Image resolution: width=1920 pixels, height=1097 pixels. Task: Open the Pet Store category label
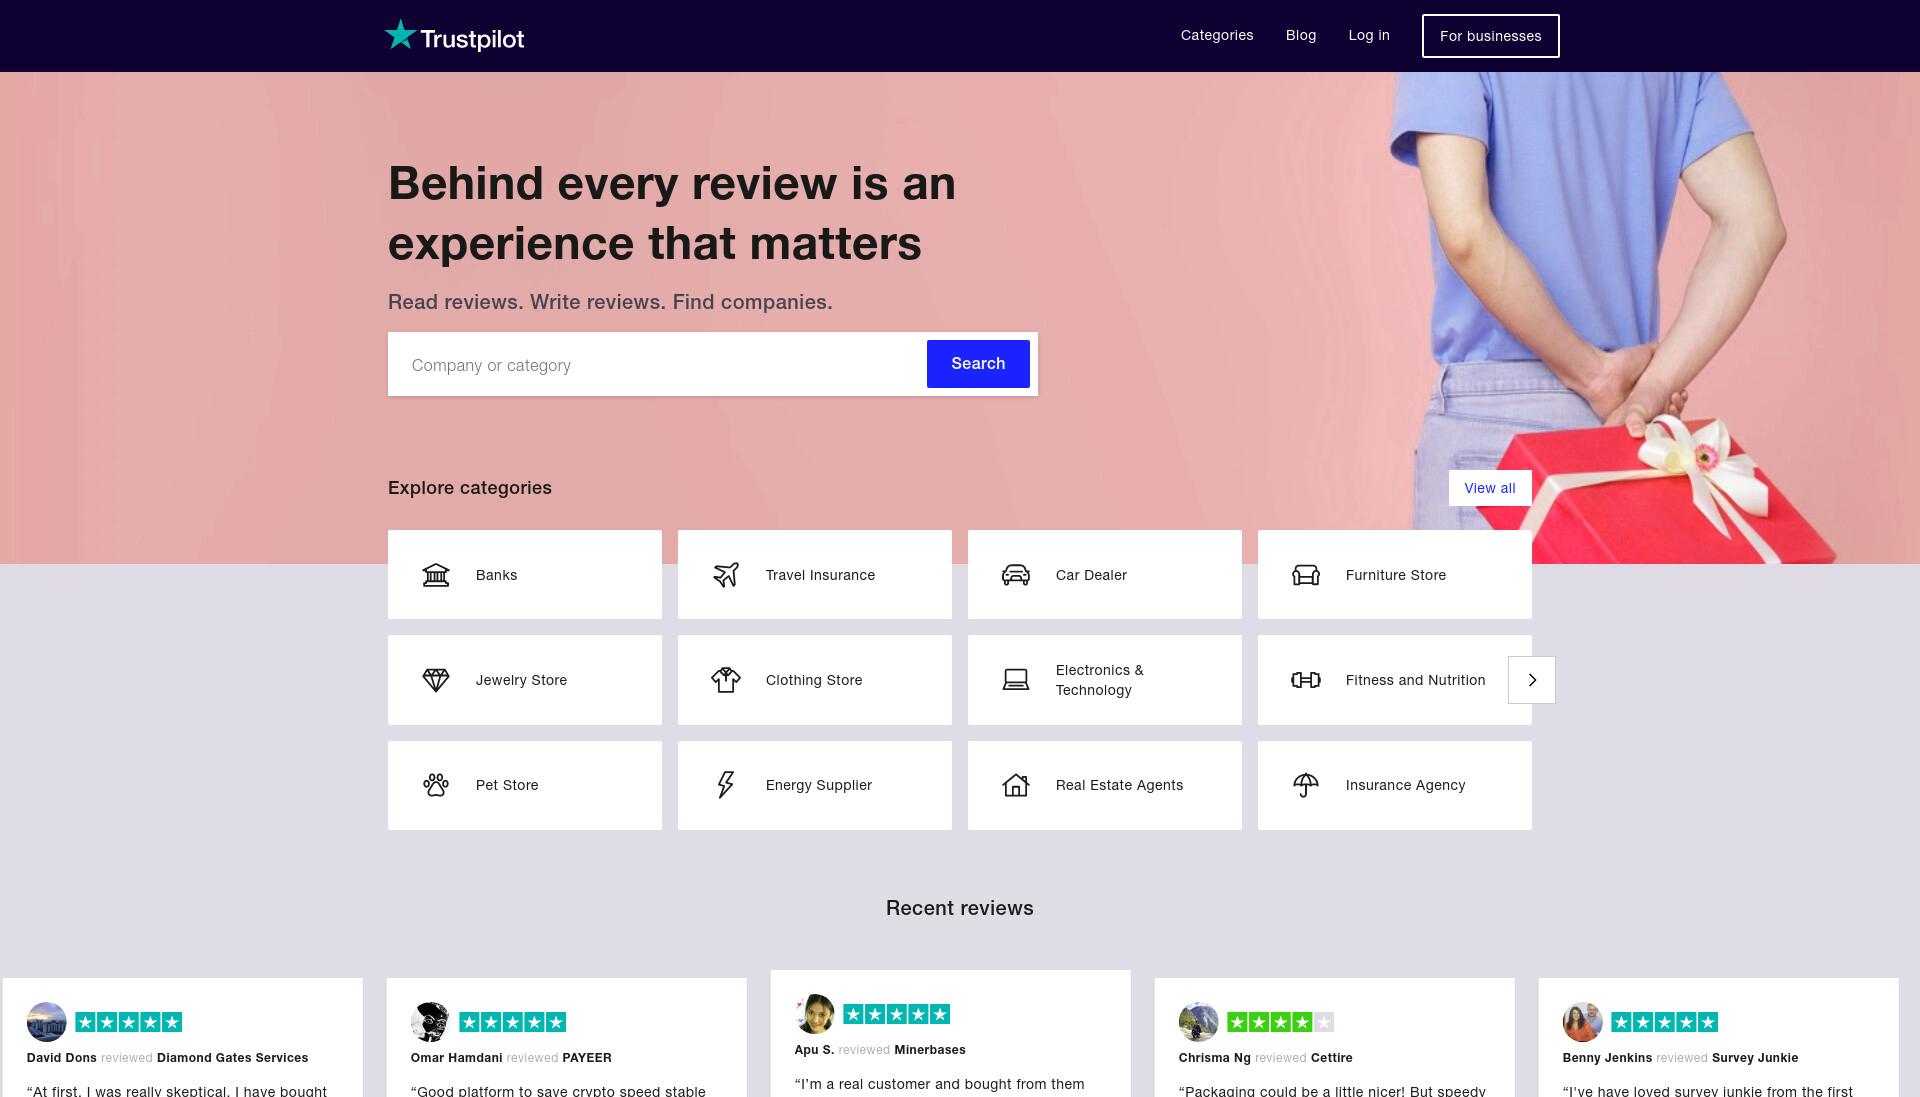coord(507,785)
